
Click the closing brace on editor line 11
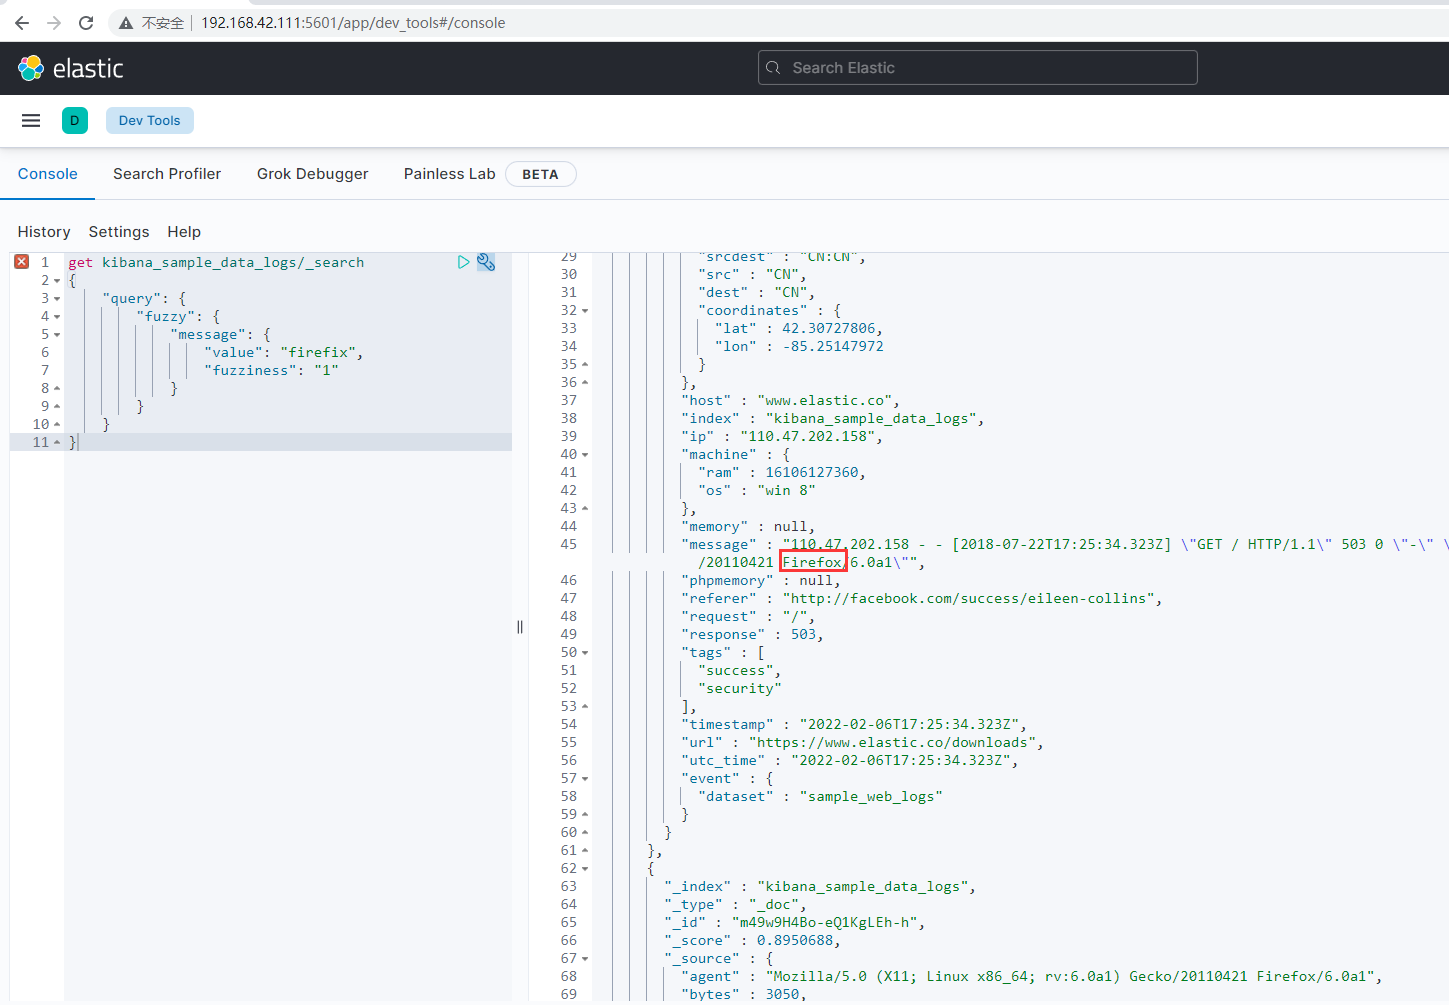point(73,442)
